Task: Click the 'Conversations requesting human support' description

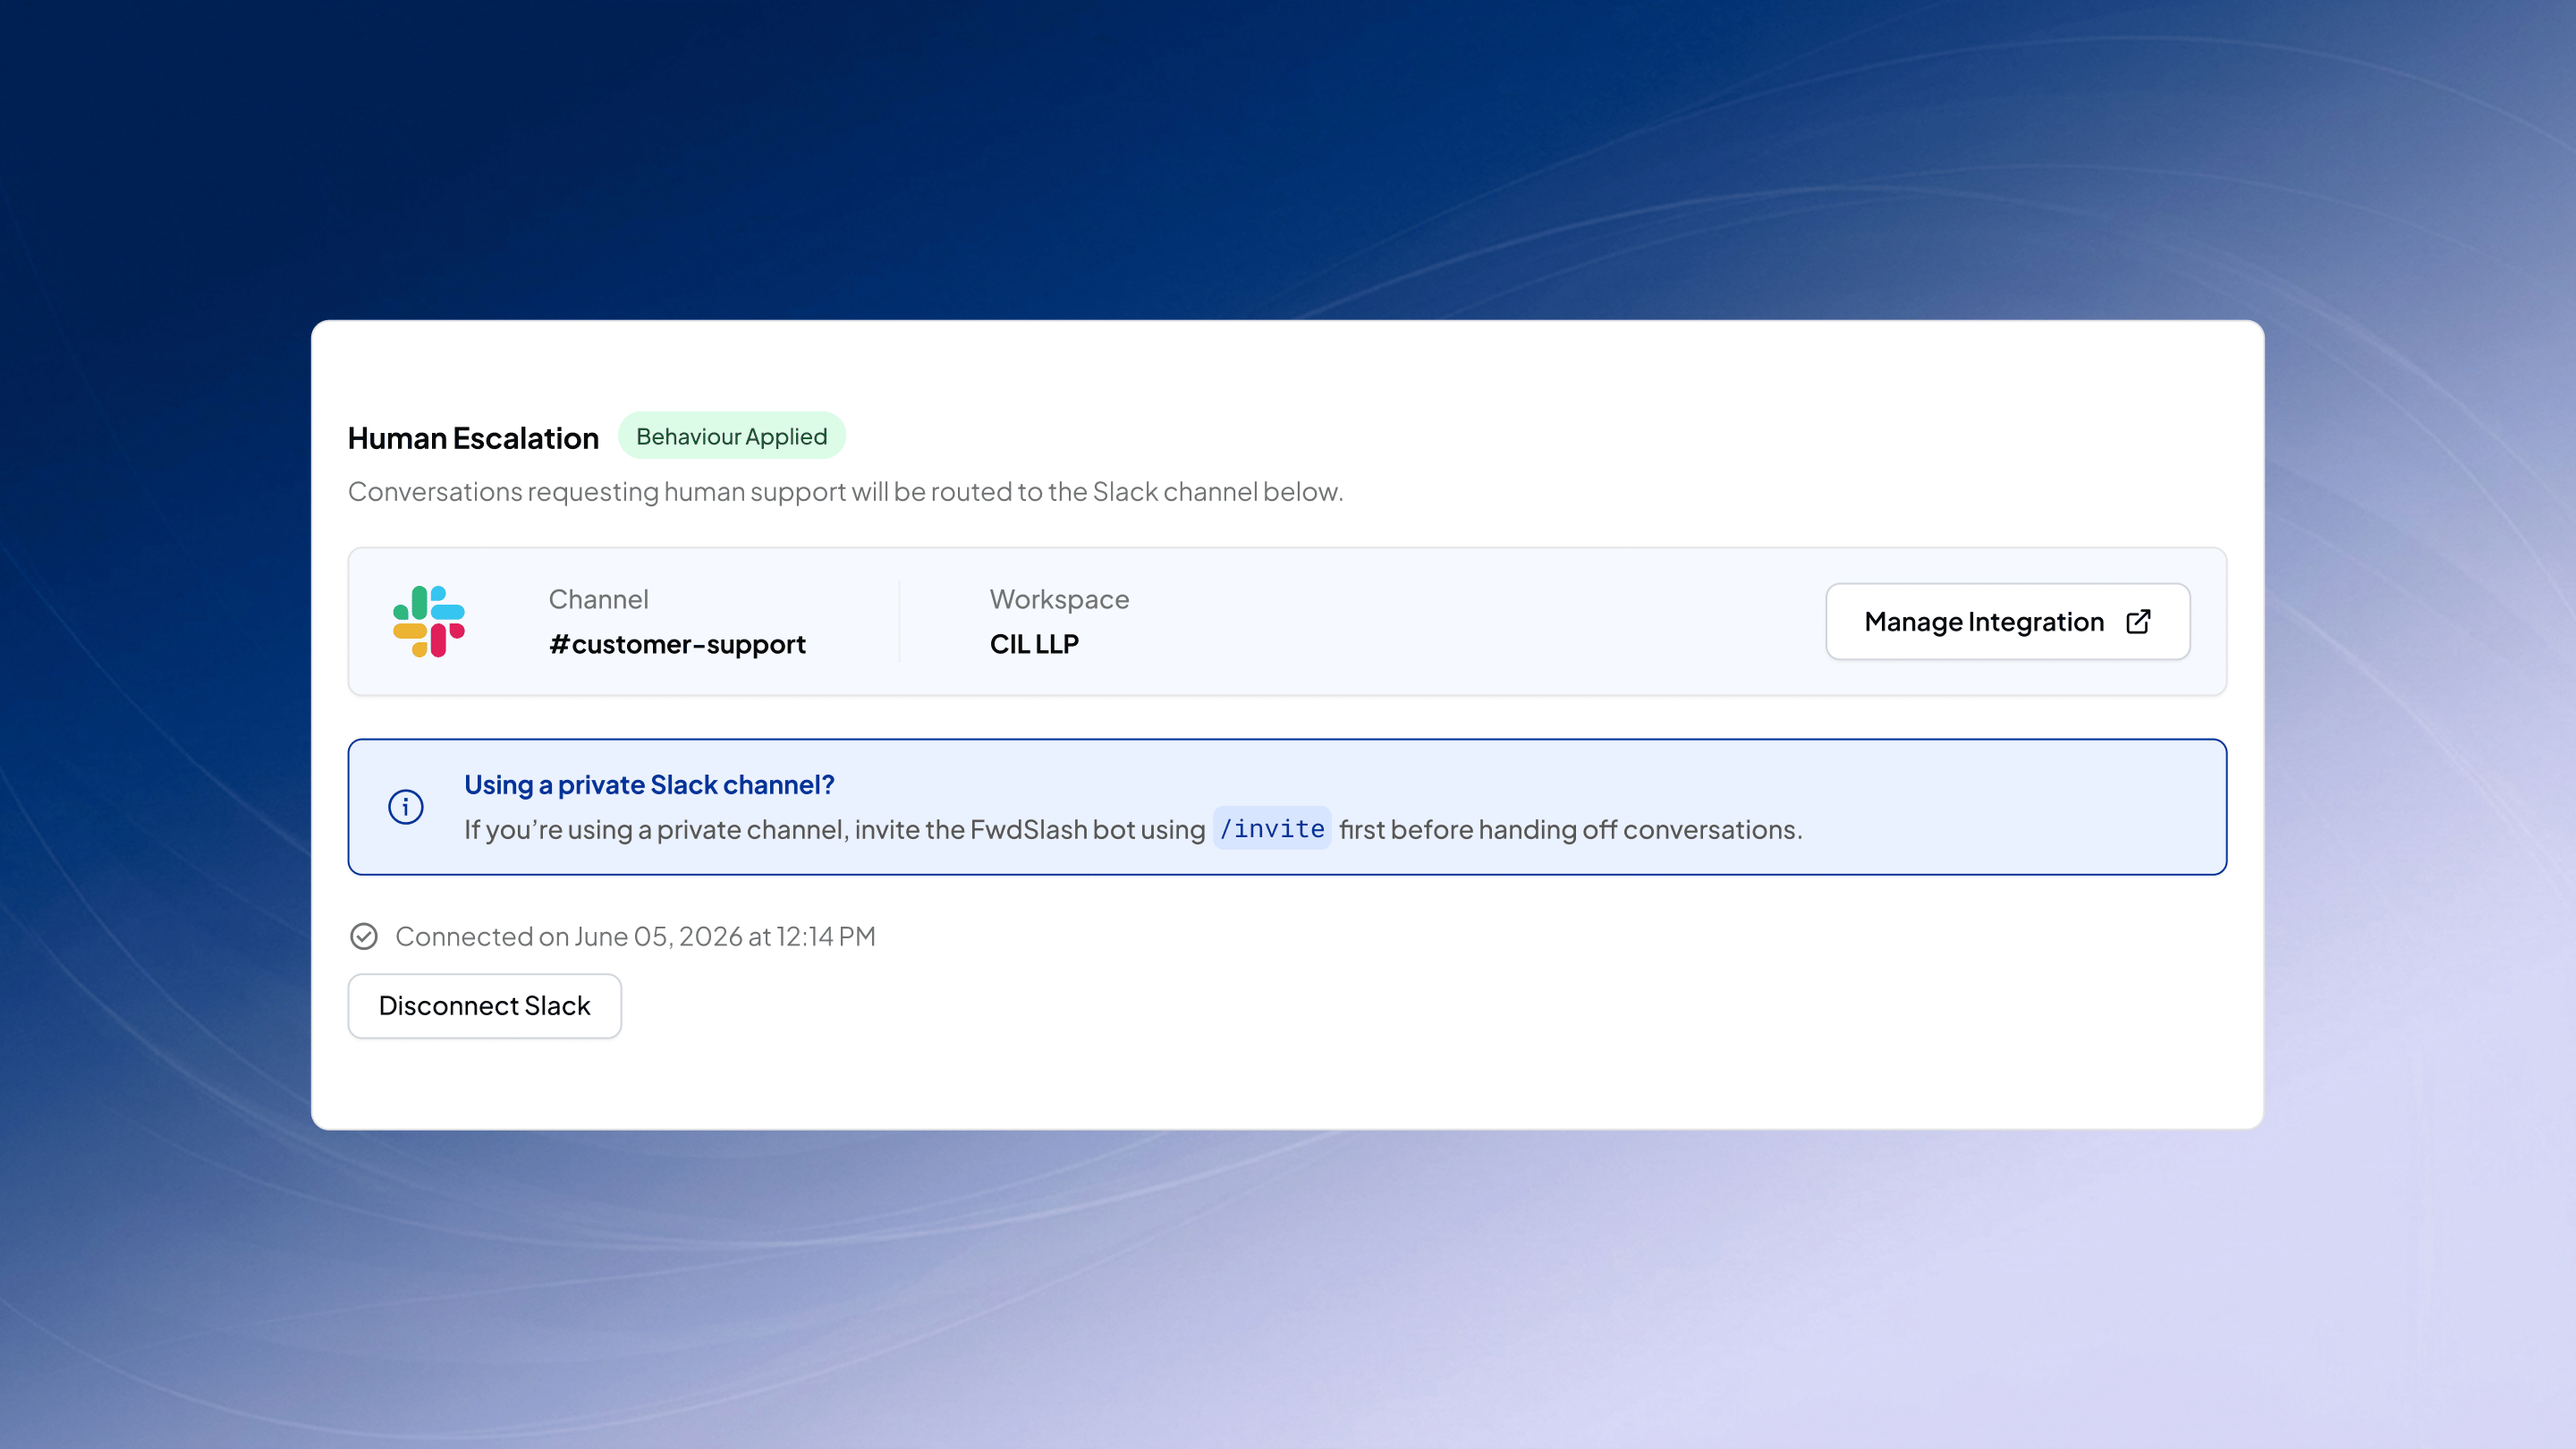Action: coord(845,492)
